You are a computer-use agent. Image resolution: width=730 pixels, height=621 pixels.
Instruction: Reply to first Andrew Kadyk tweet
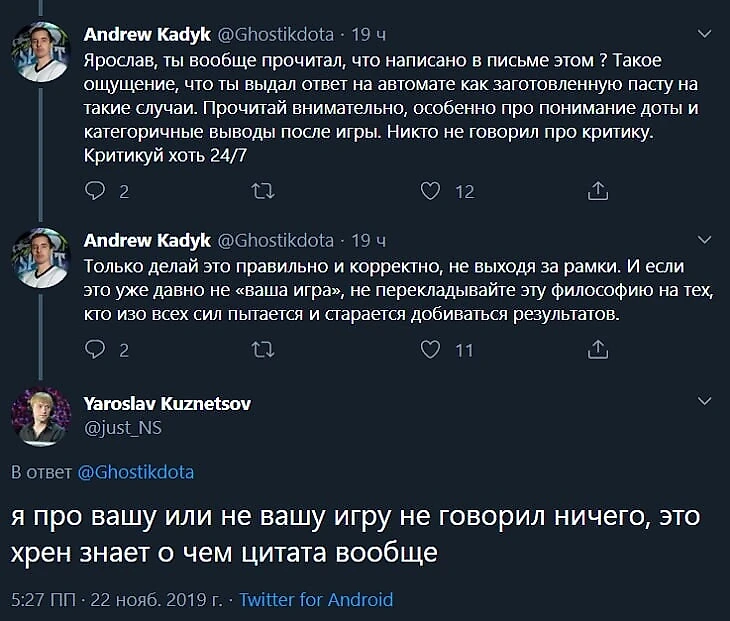(x=95, y=191)
